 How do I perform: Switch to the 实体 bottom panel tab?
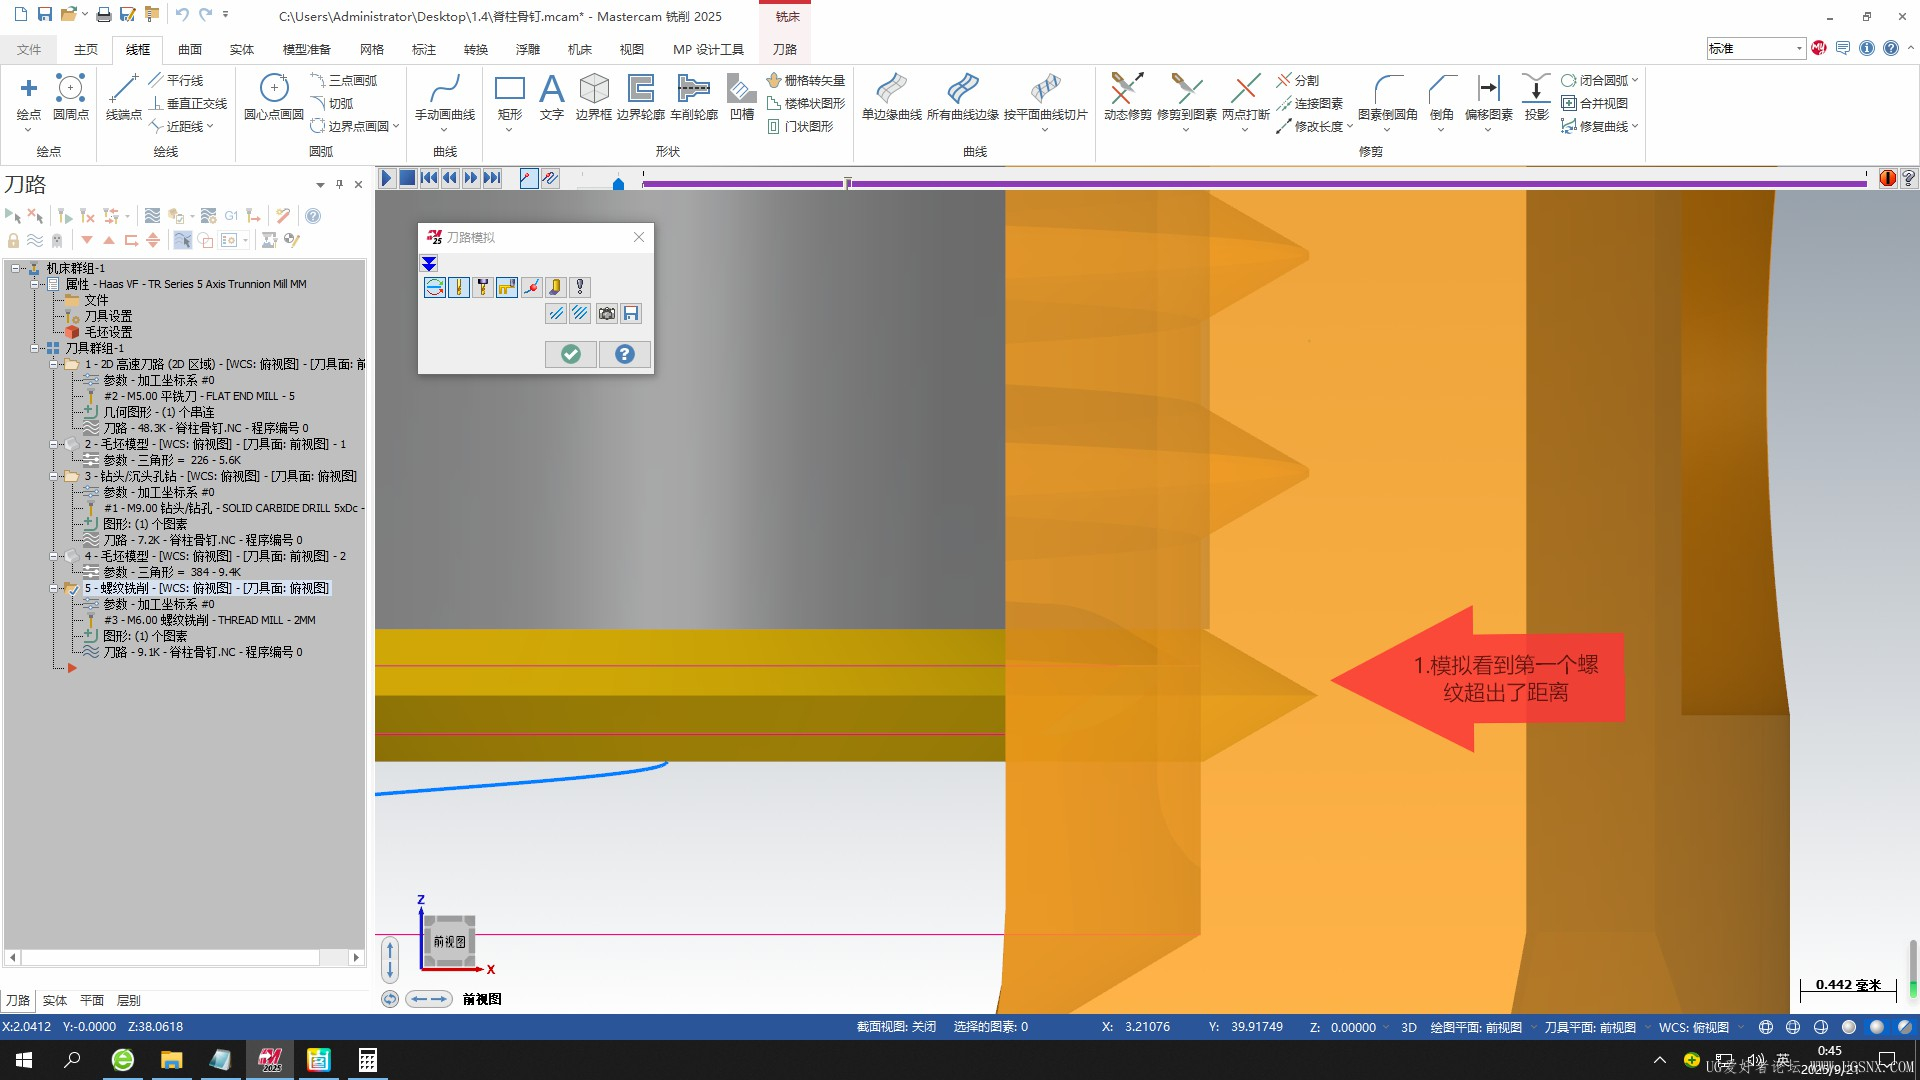click(x=55, y=1000)
